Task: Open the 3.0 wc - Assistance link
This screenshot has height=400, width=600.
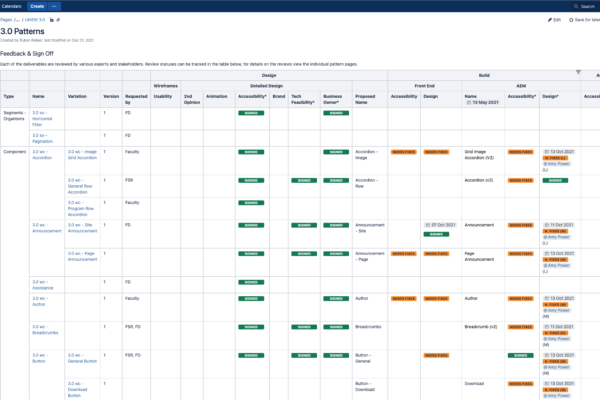Action: 42,285
